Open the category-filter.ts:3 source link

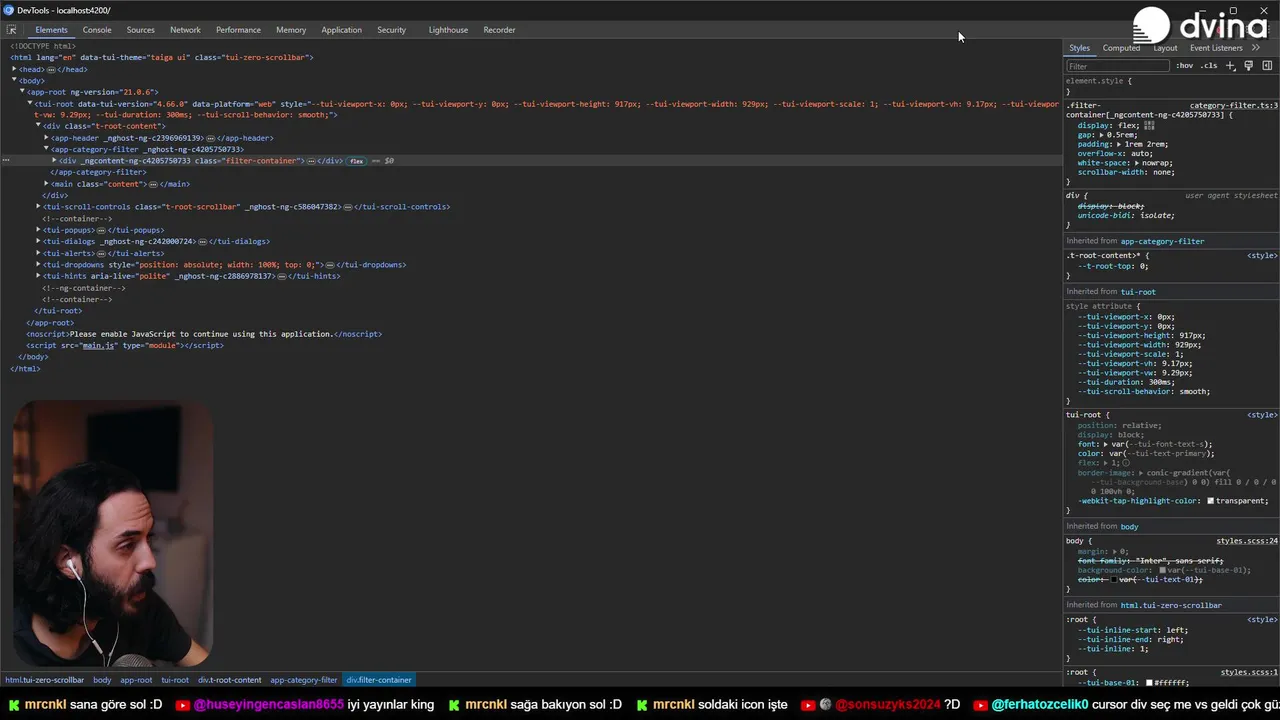point(1234,105)
